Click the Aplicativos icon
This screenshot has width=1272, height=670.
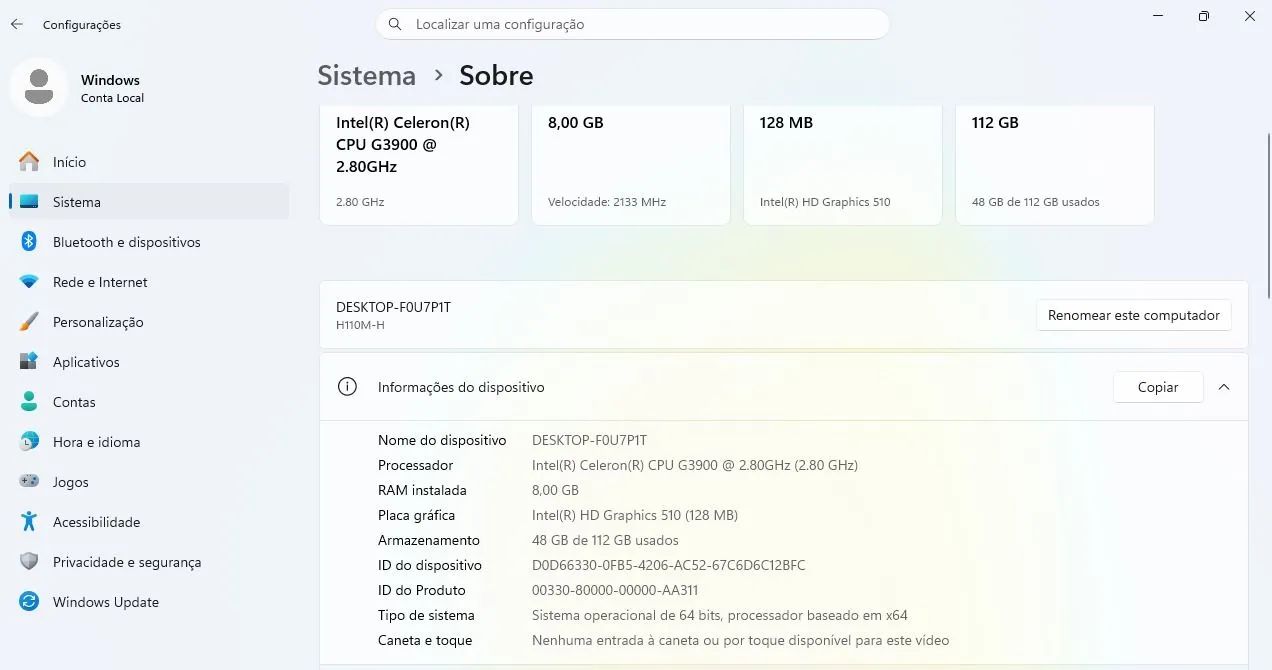(x=29, y=362)
